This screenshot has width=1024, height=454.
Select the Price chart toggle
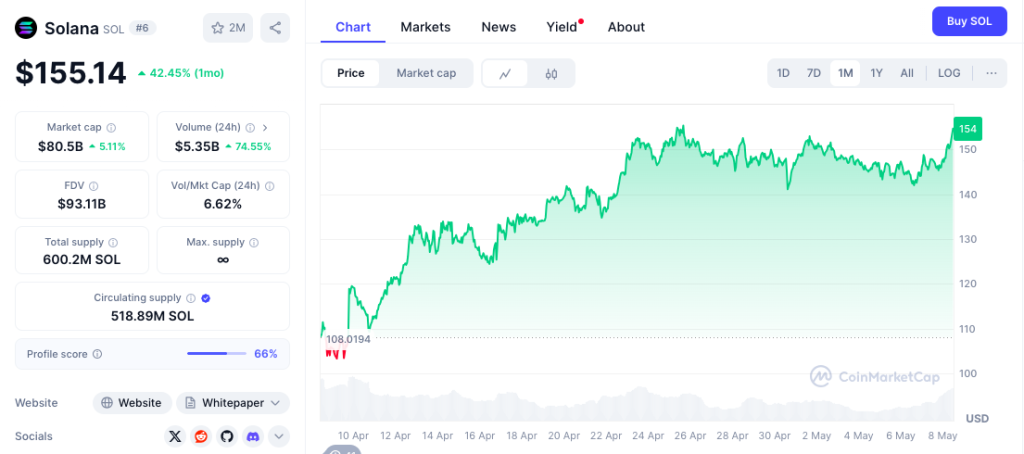tap(351, 73)
